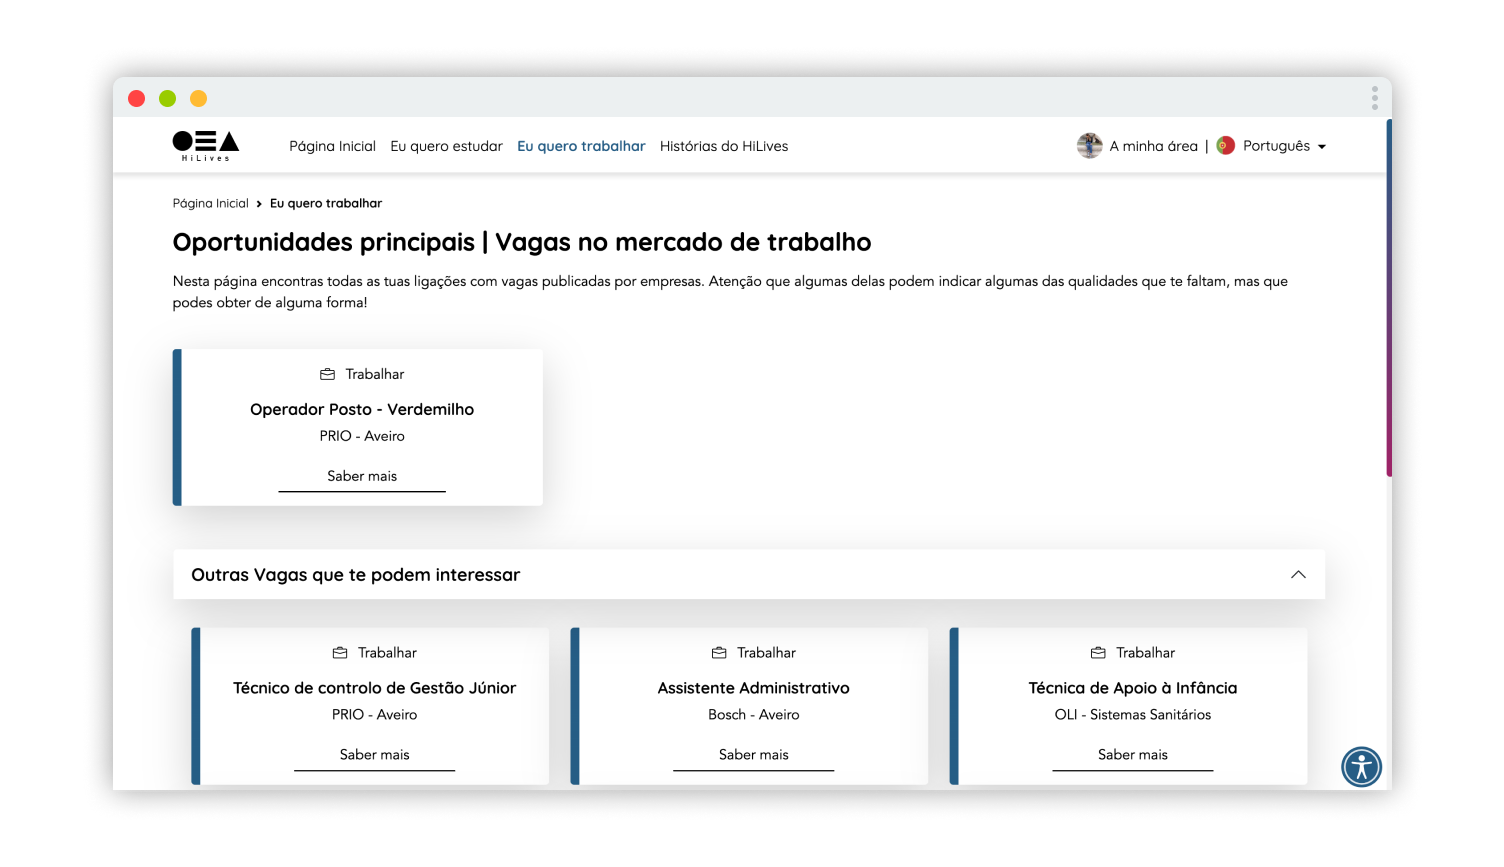1504x867 pixels.
Task: Click the page vertical scrollbar
Action: (1388, 300)
